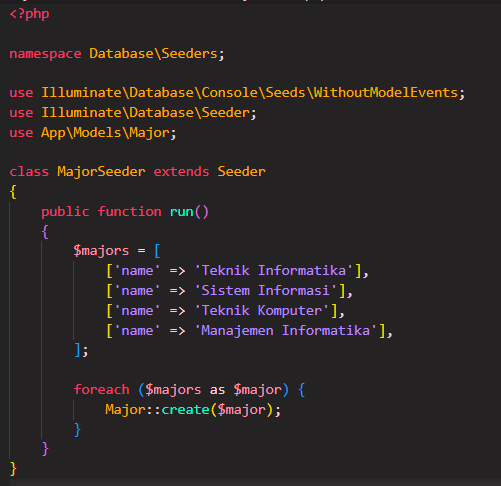Image resolution: width=501 pixels, height=486 pixels.
Task: Click the extends keyword
Action: [x=181, y=172]
